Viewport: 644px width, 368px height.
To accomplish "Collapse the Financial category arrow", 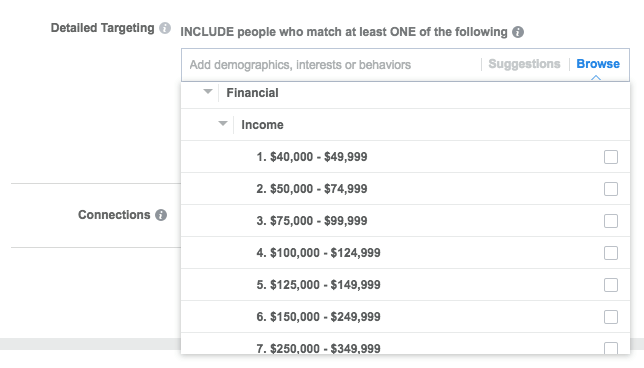I will (208, 92).
